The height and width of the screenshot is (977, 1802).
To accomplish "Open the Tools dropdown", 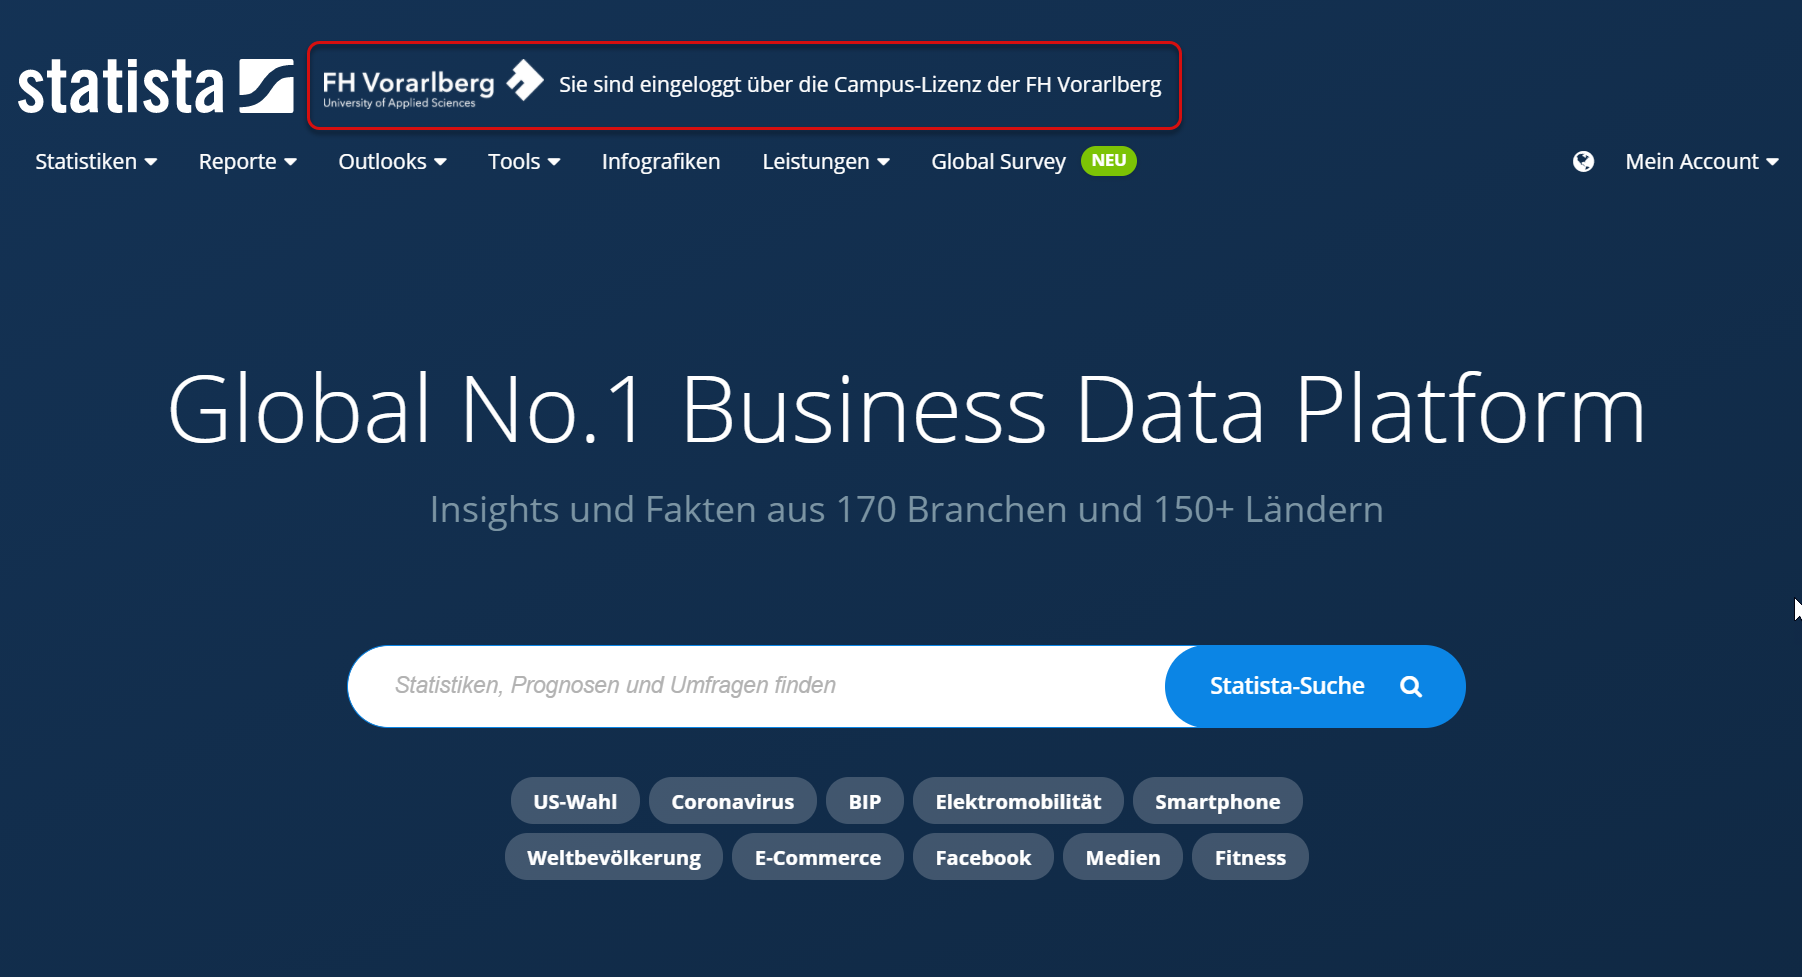I will coord(524,161).
